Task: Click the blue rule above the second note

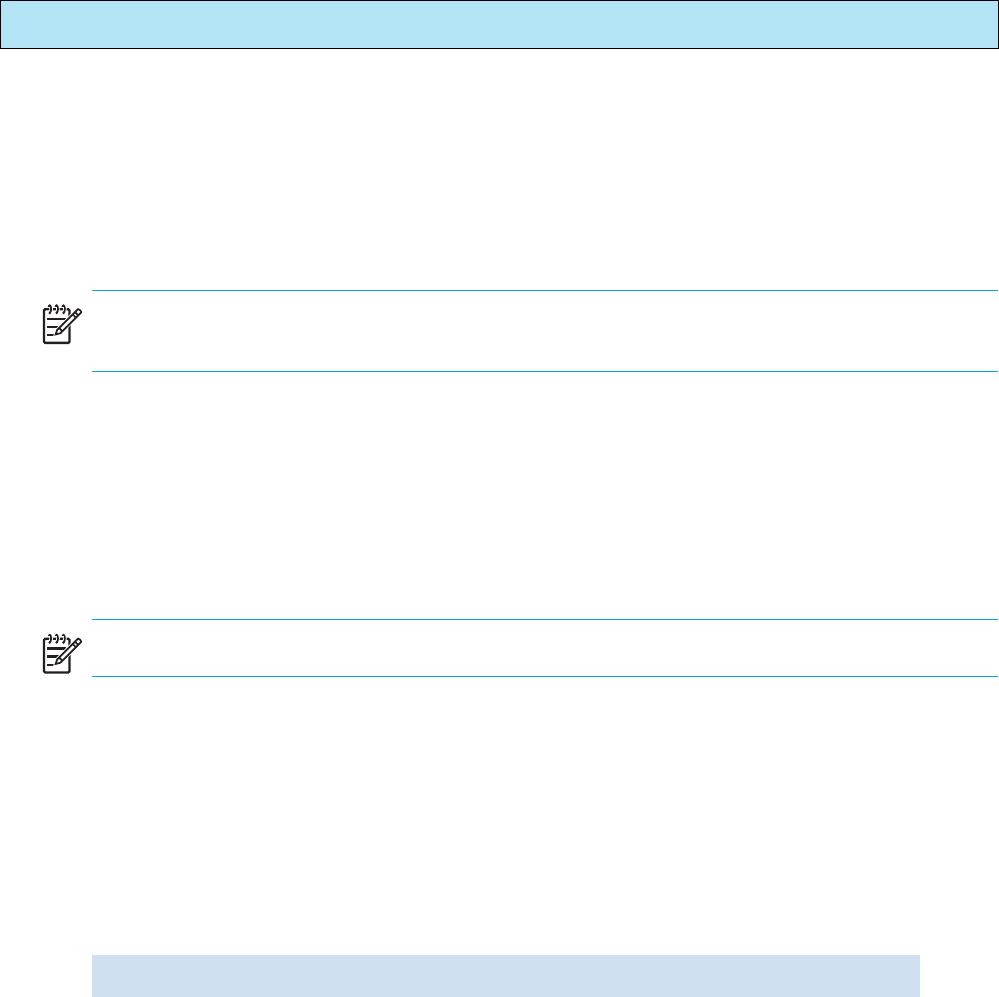Action: point(545,619)
